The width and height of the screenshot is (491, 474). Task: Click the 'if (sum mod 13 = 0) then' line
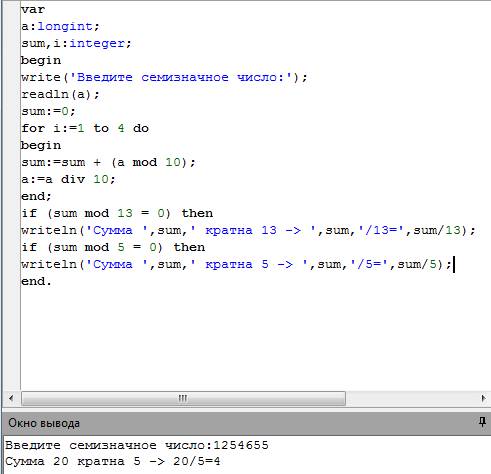click(117, 213)
